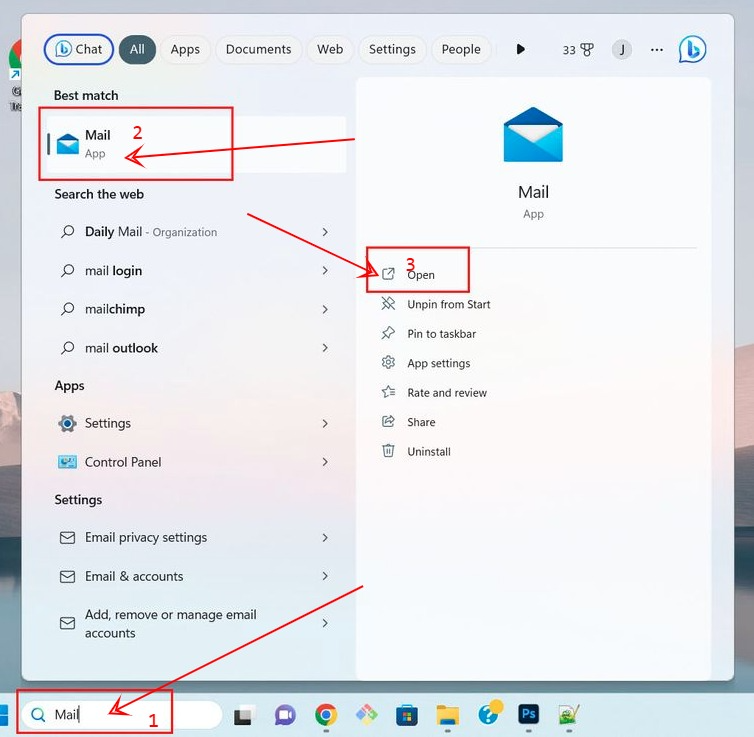Open the colorful diamond app on taskbar

click(x=366, y=715)
